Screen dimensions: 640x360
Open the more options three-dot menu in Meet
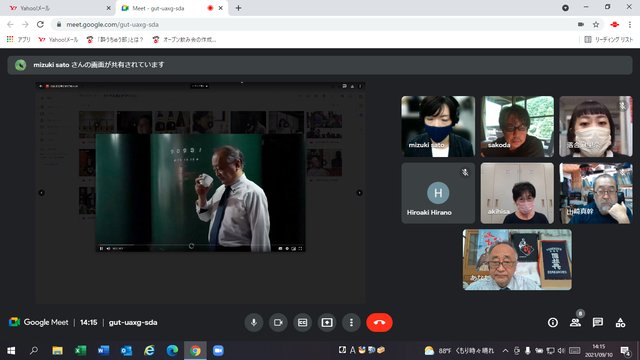(351, 322)
